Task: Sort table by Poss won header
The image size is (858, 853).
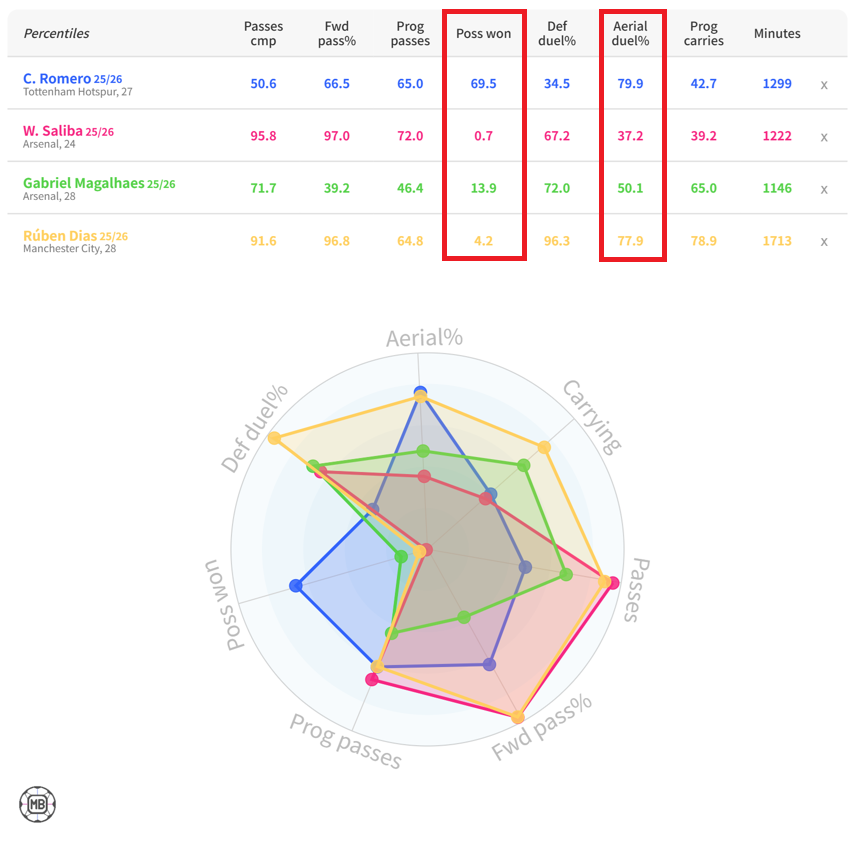Action: (483, 33)
